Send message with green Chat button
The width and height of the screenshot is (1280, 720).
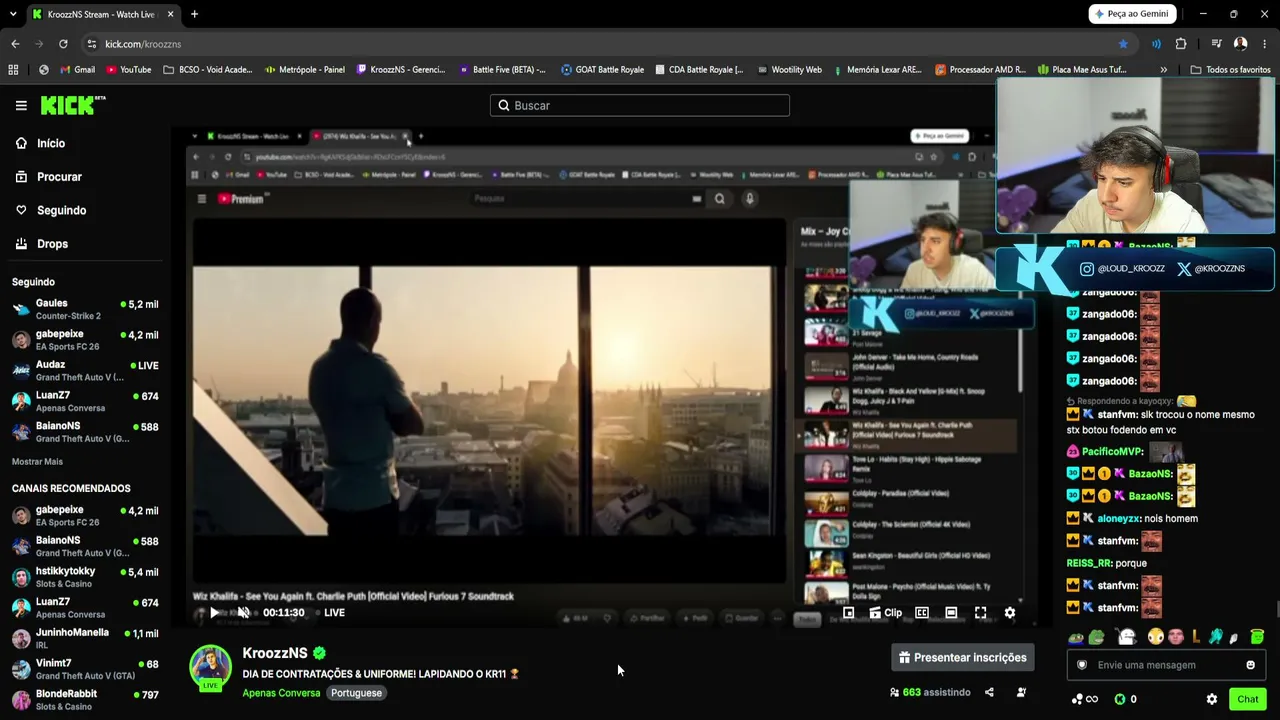1247,700
